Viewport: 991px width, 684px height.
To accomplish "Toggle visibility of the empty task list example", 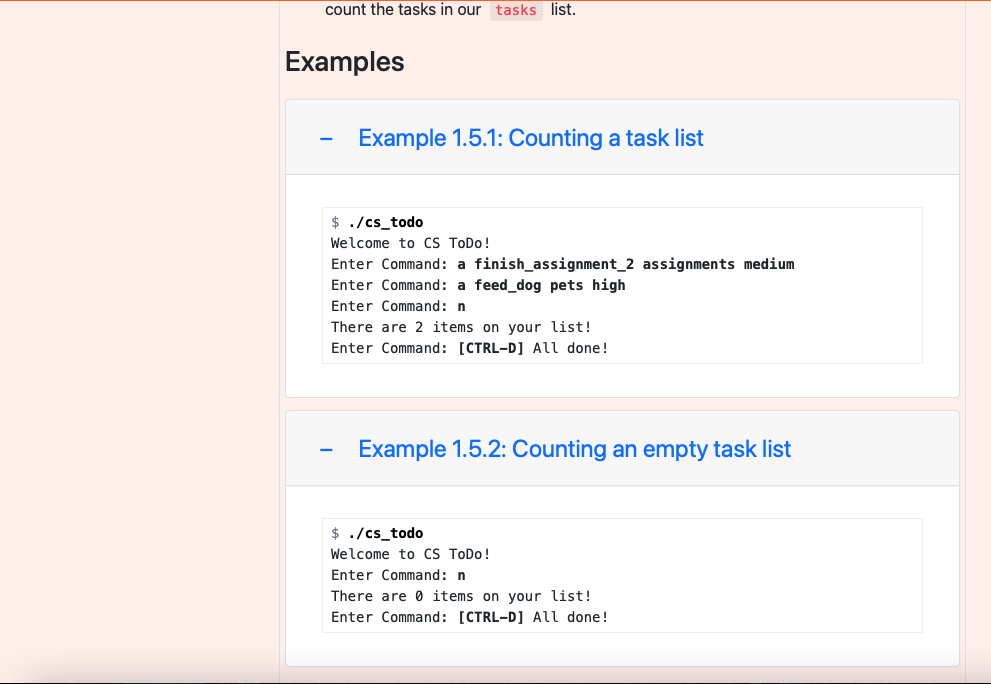I will tap(325, 449).
